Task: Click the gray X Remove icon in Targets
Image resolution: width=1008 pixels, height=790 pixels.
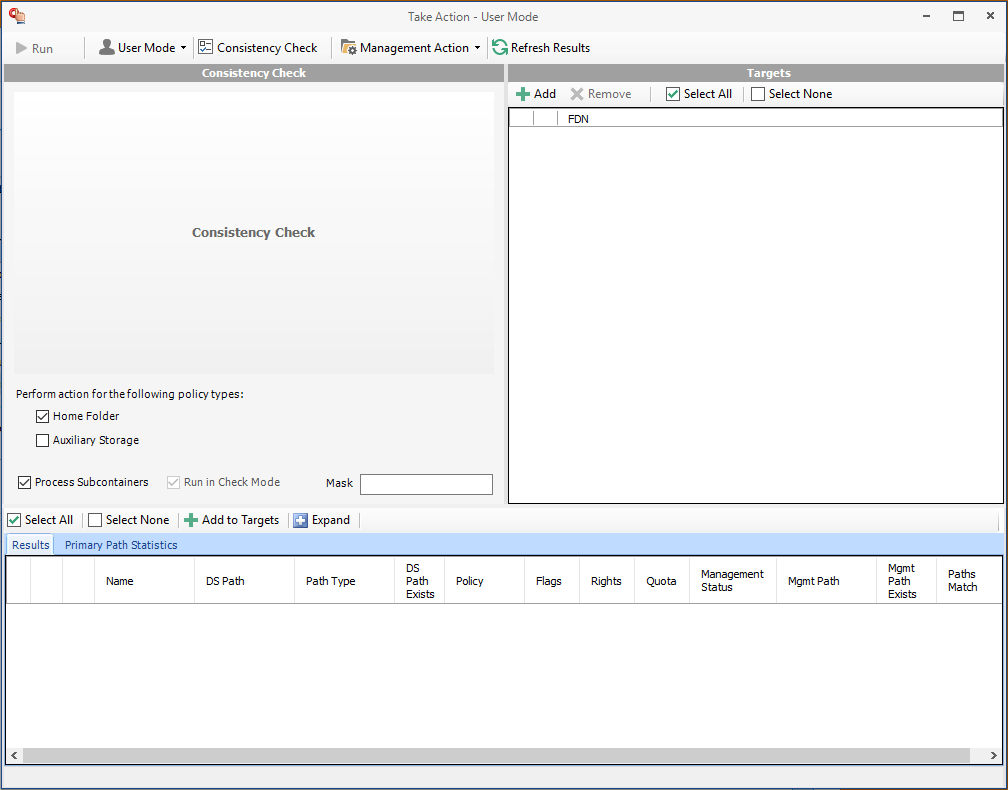Action: (x=577, y=94)
